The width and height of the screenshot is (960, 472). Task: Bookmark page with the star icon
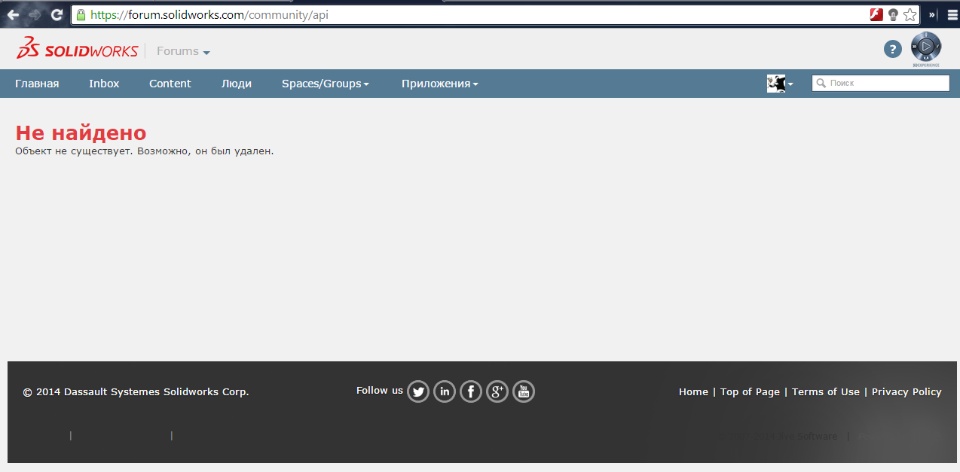point(910,15)
